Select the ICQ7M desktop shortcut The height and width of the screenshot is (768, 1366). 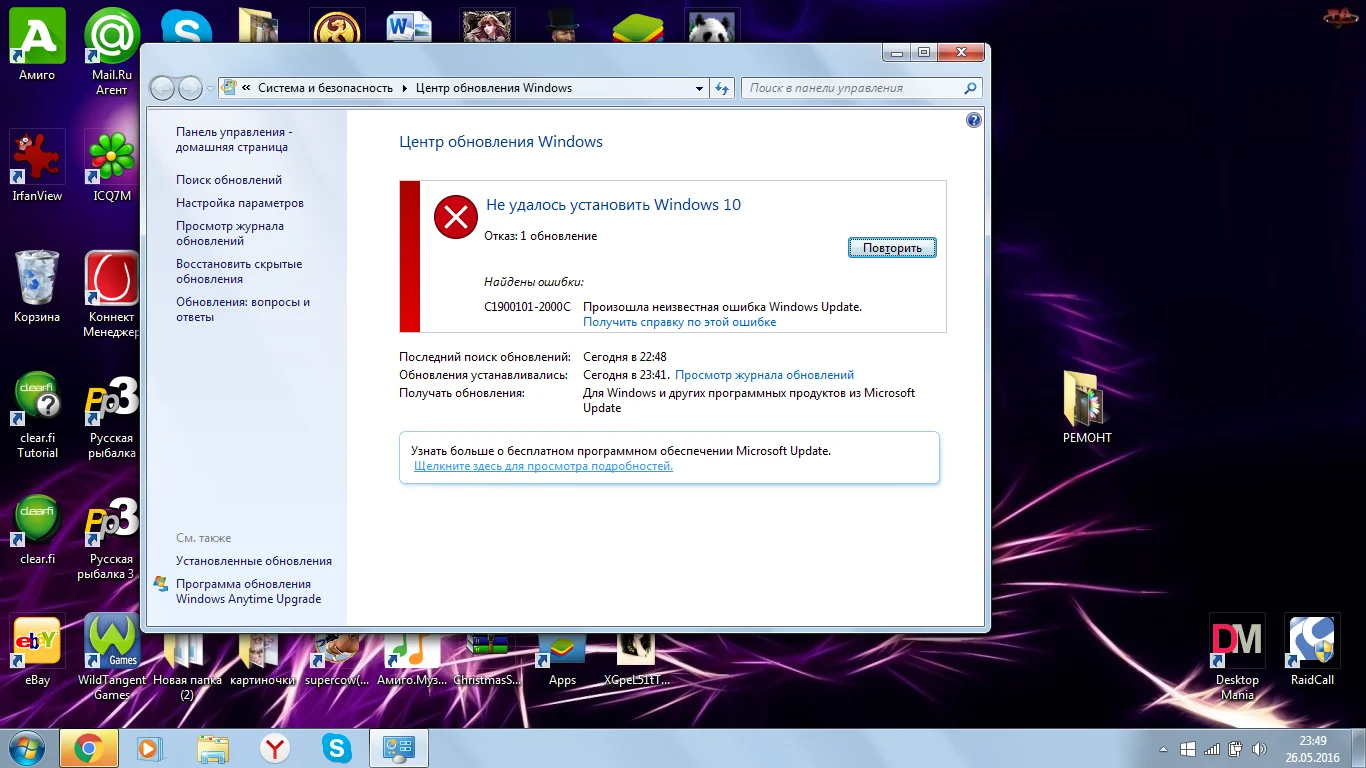112,166
